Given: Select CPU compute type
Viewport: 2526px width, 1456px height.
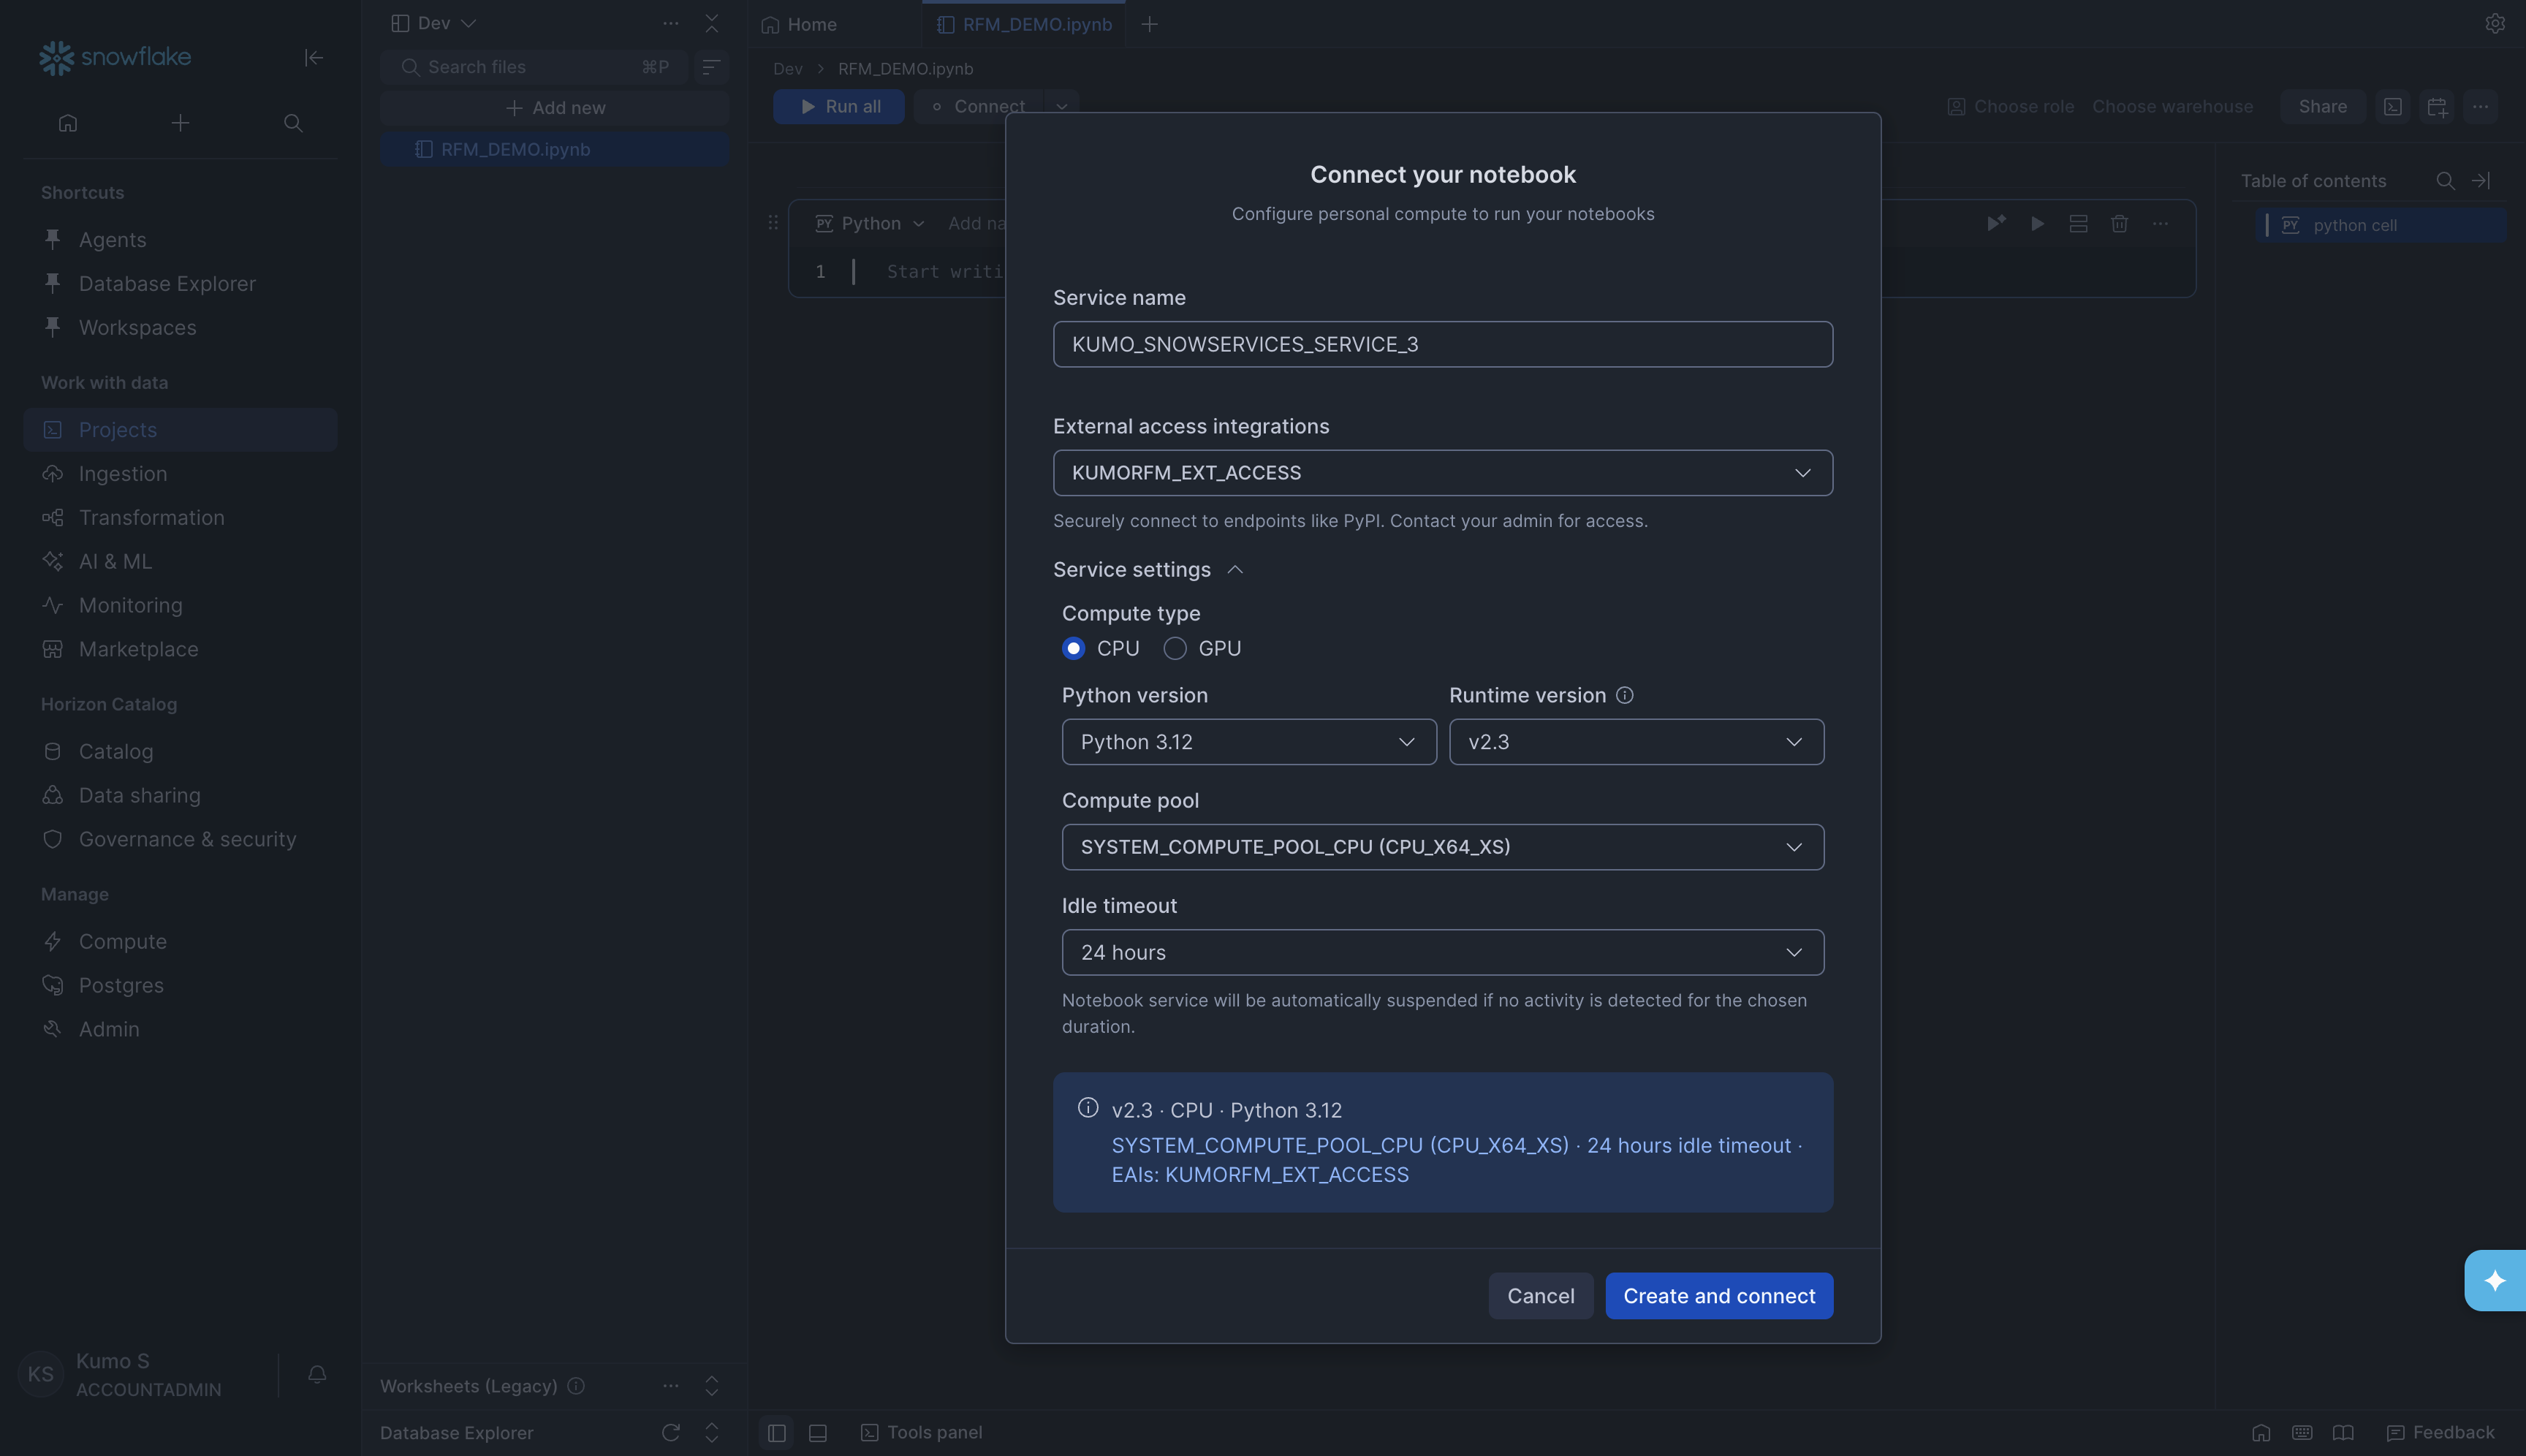Looking at the screenshot, I should point(1074,648).
